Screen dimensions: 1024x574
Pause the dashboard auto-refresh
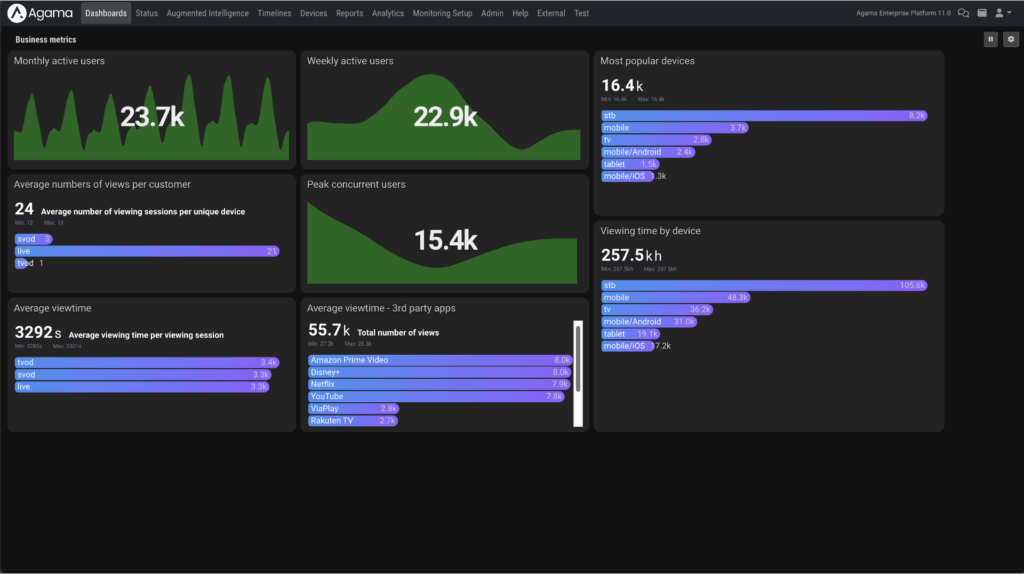click(991, 39)
